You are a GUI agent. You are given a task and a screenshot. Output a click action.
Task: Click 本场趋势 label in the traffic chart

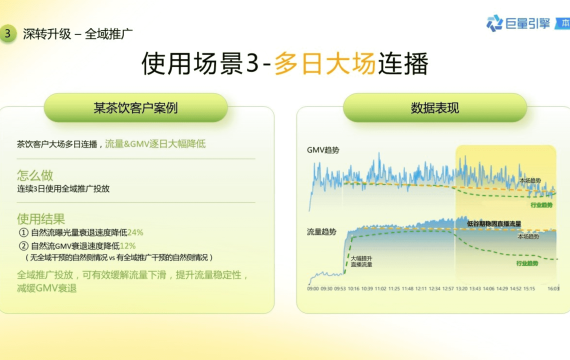pyautogui.click(x=528, y=236)
